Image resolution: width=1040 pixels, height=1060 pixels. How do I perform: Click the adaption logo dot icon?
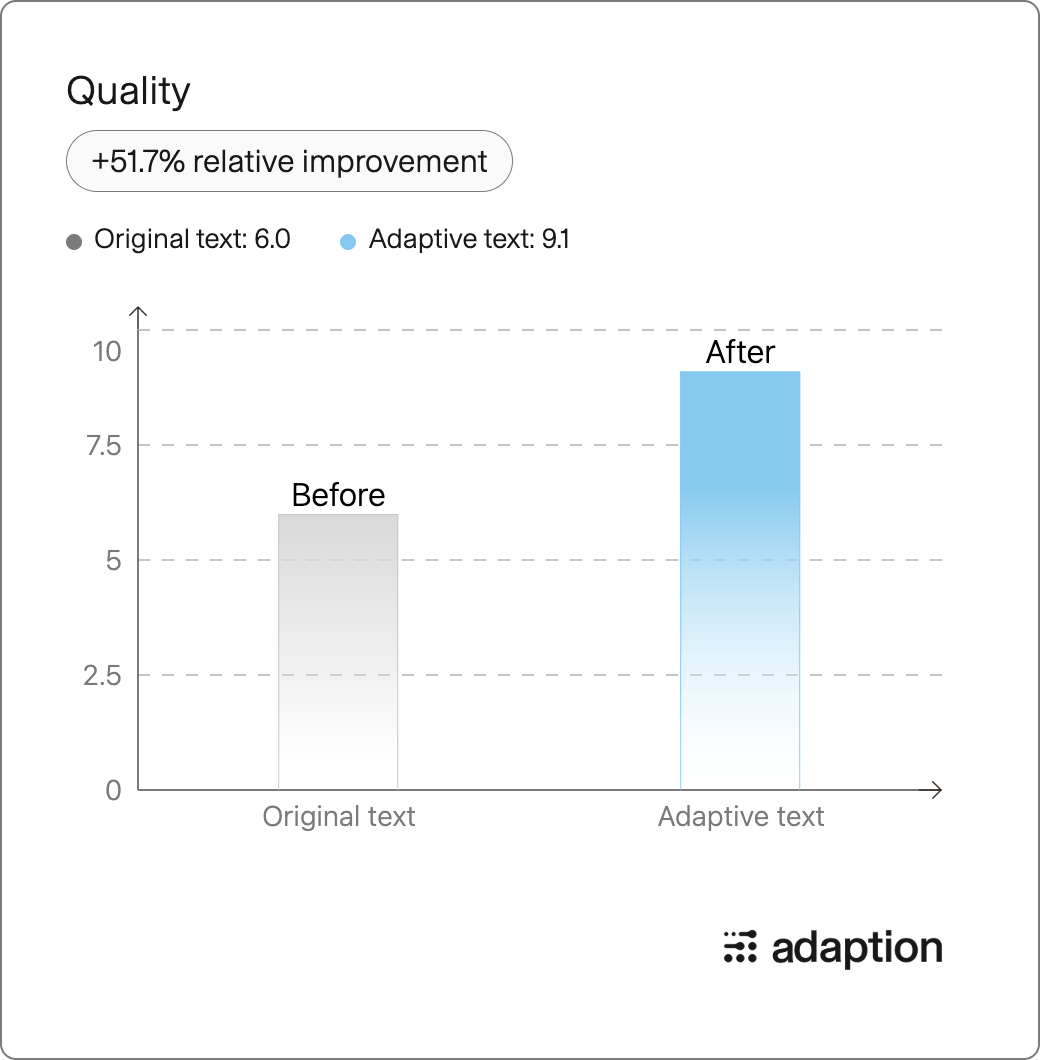click(x=740, y=946)
